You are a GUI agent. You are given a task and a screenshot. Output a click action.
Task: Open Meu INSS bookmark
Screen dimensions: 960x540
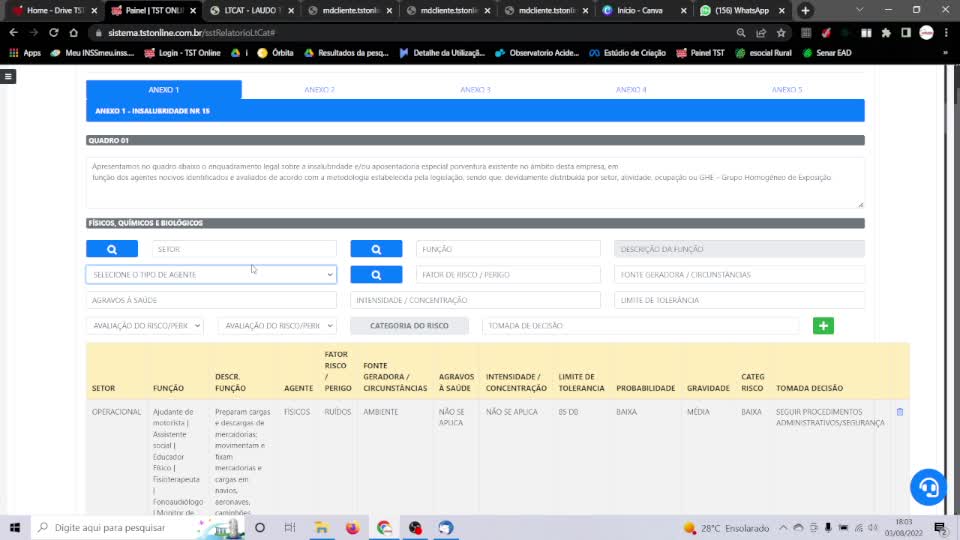pos(92,53)
